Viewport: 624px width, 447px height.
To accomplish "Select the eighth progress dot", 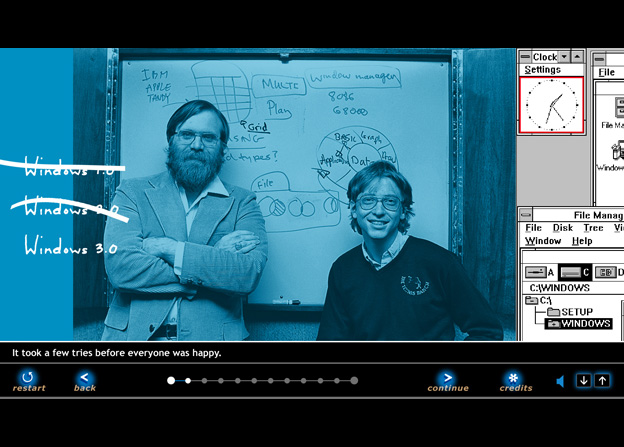I will [287, 381].
